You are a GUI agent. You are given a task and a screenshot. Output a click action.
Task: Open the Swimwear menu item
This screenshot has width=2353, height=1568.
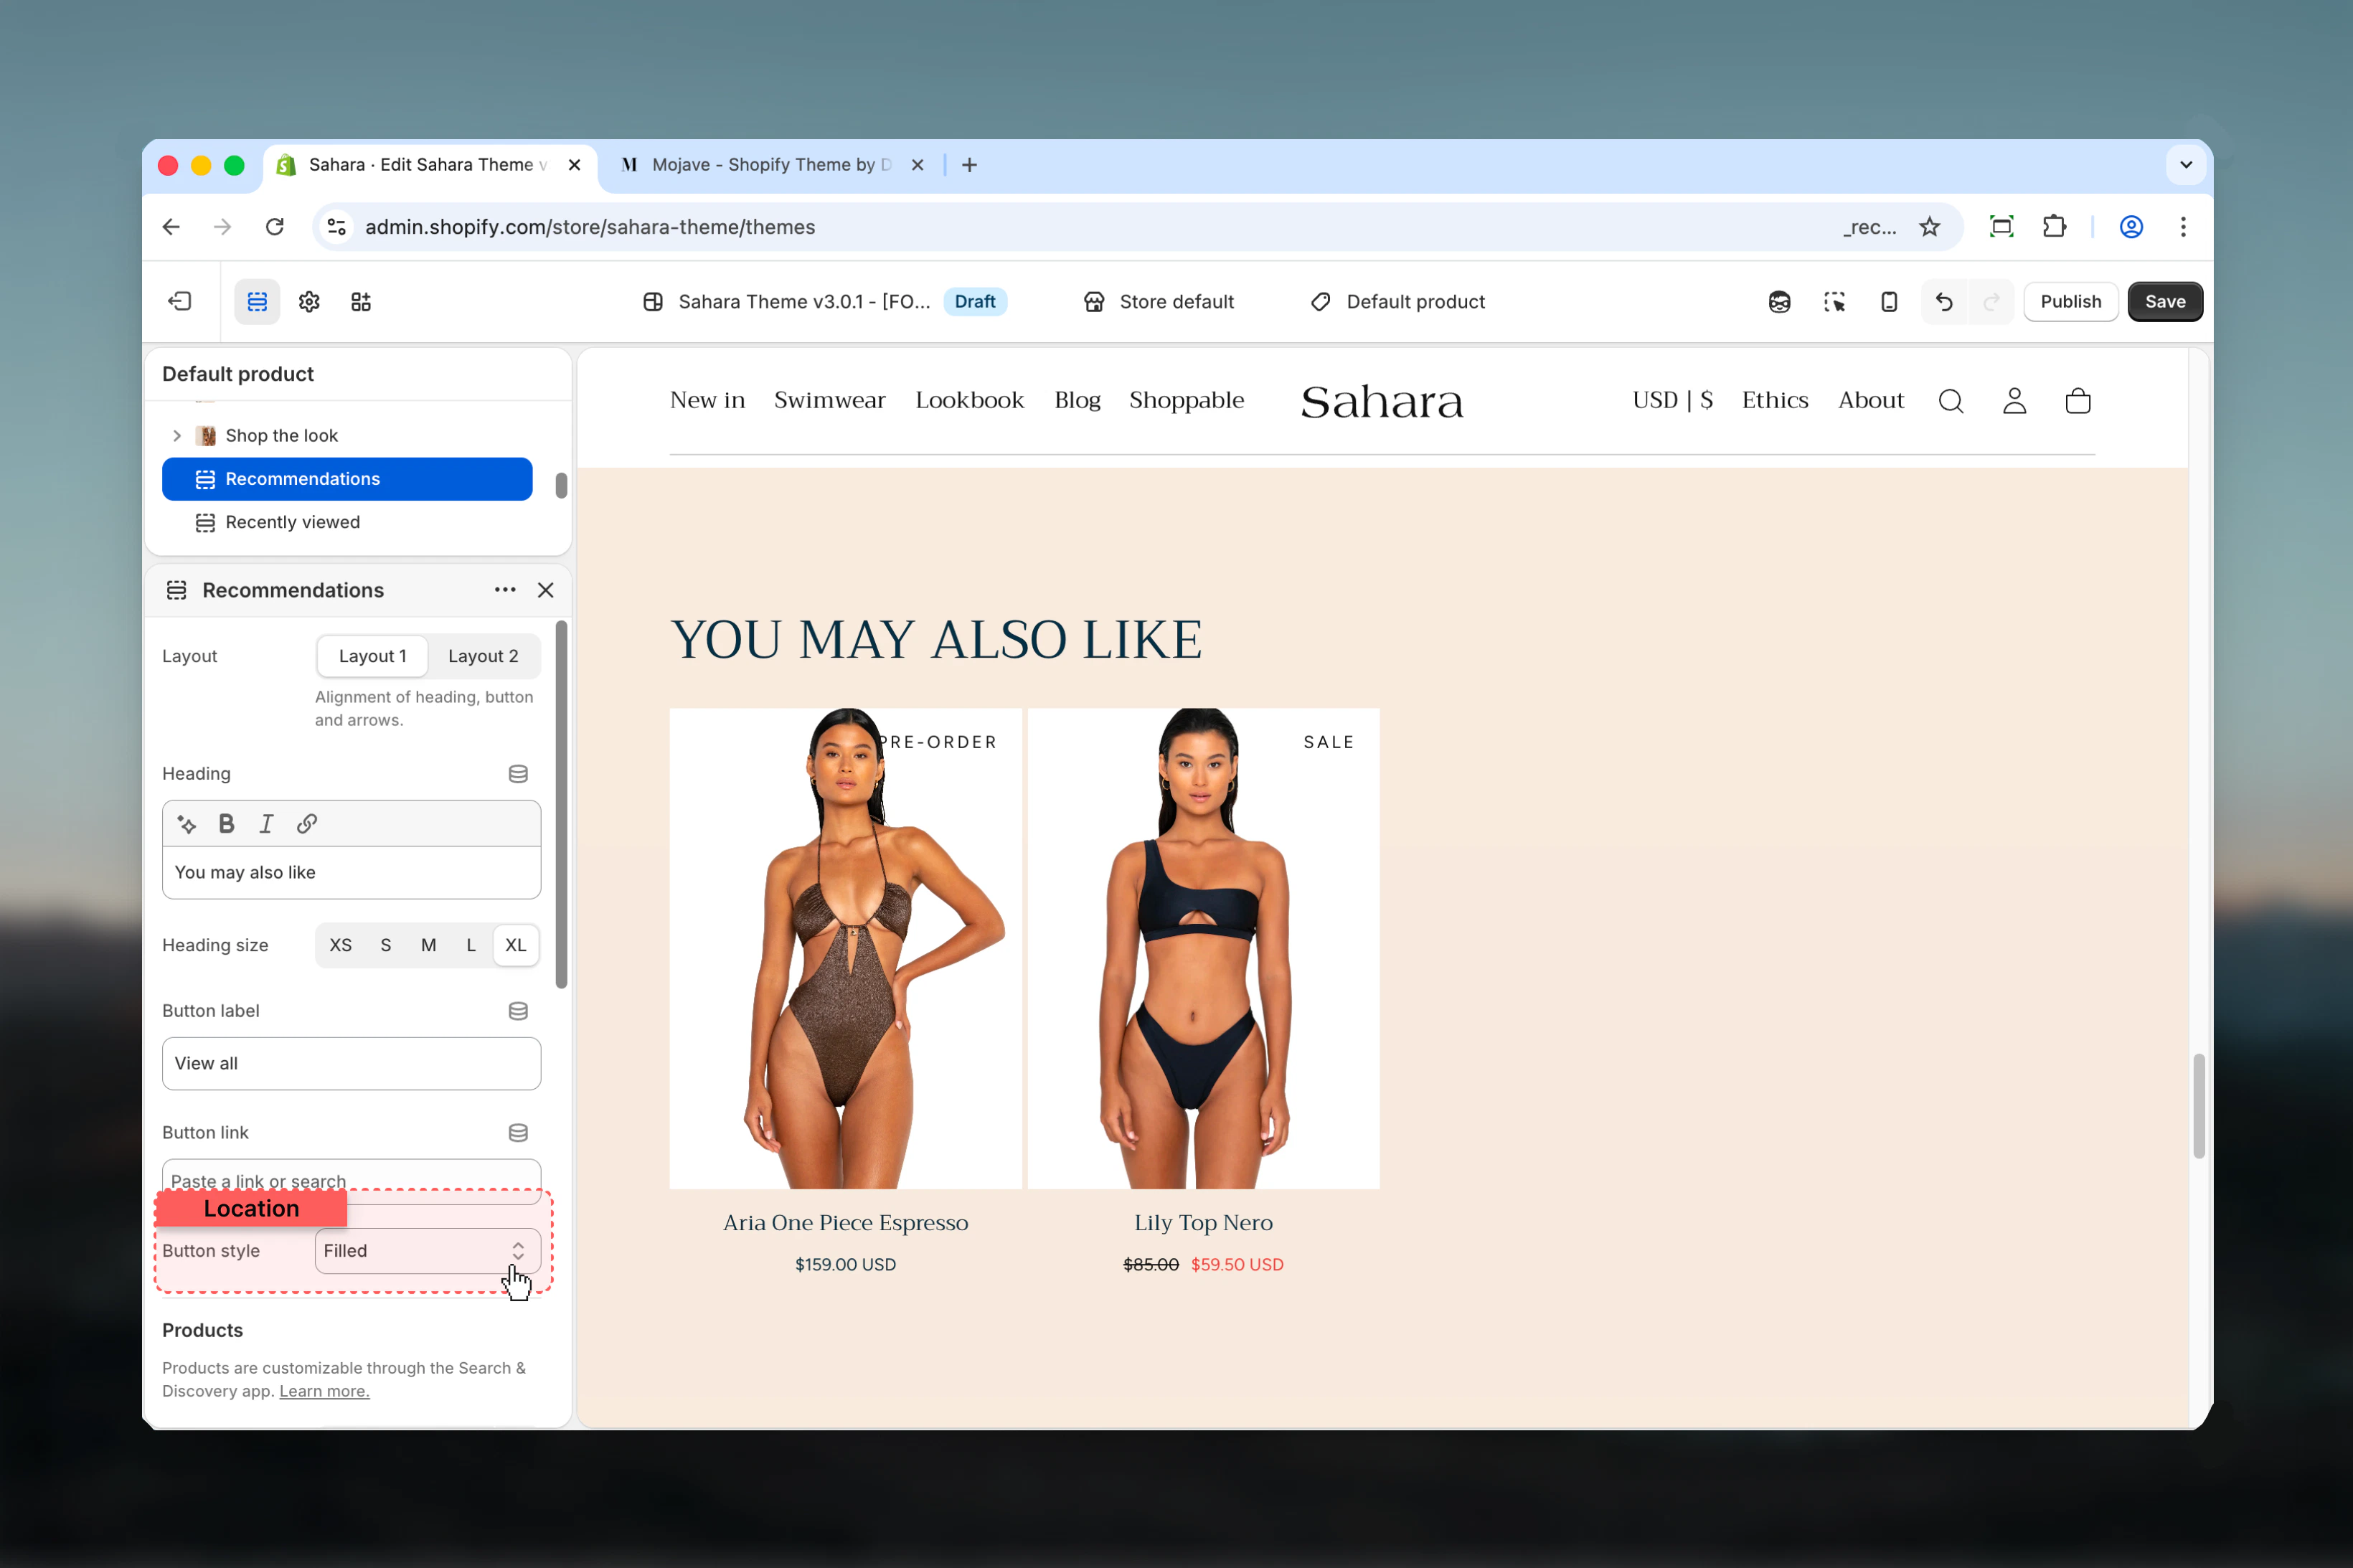pos(830,400)
